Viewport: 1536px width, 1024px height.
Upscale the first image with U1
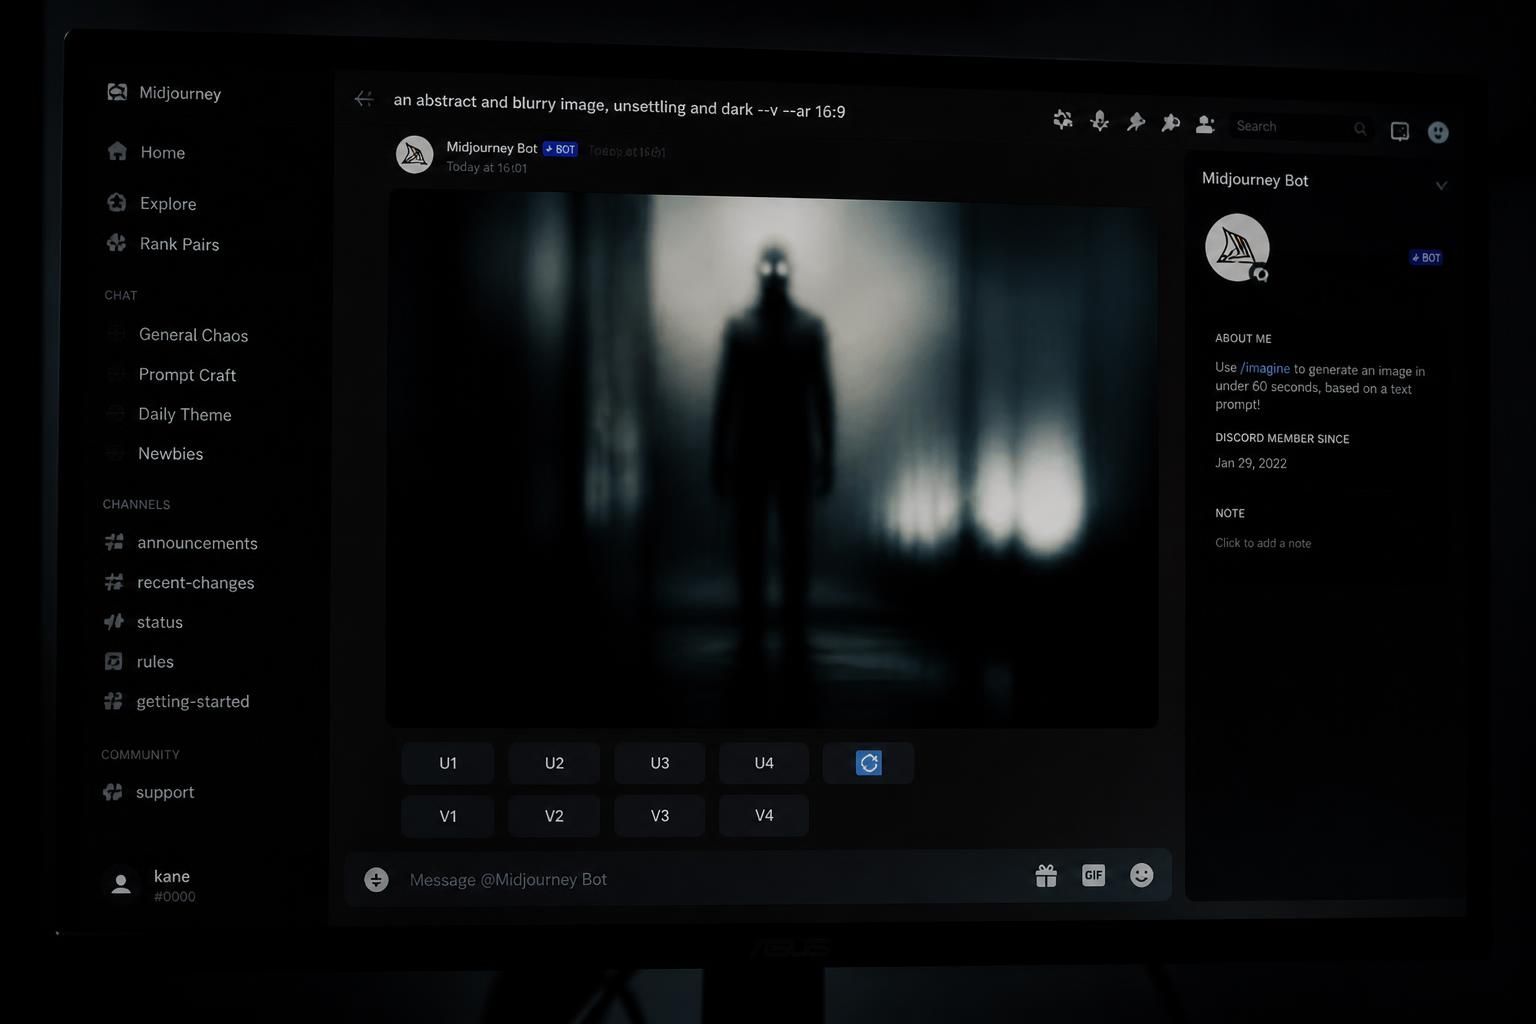pos(448,763)
